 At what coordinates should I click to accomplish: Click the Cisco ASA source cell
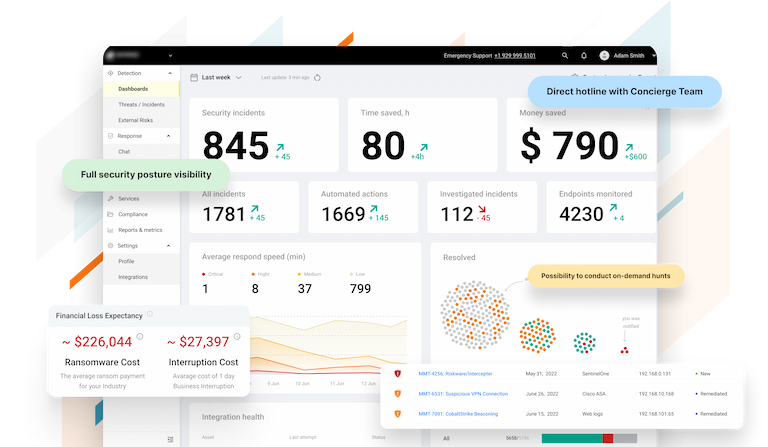594,394
